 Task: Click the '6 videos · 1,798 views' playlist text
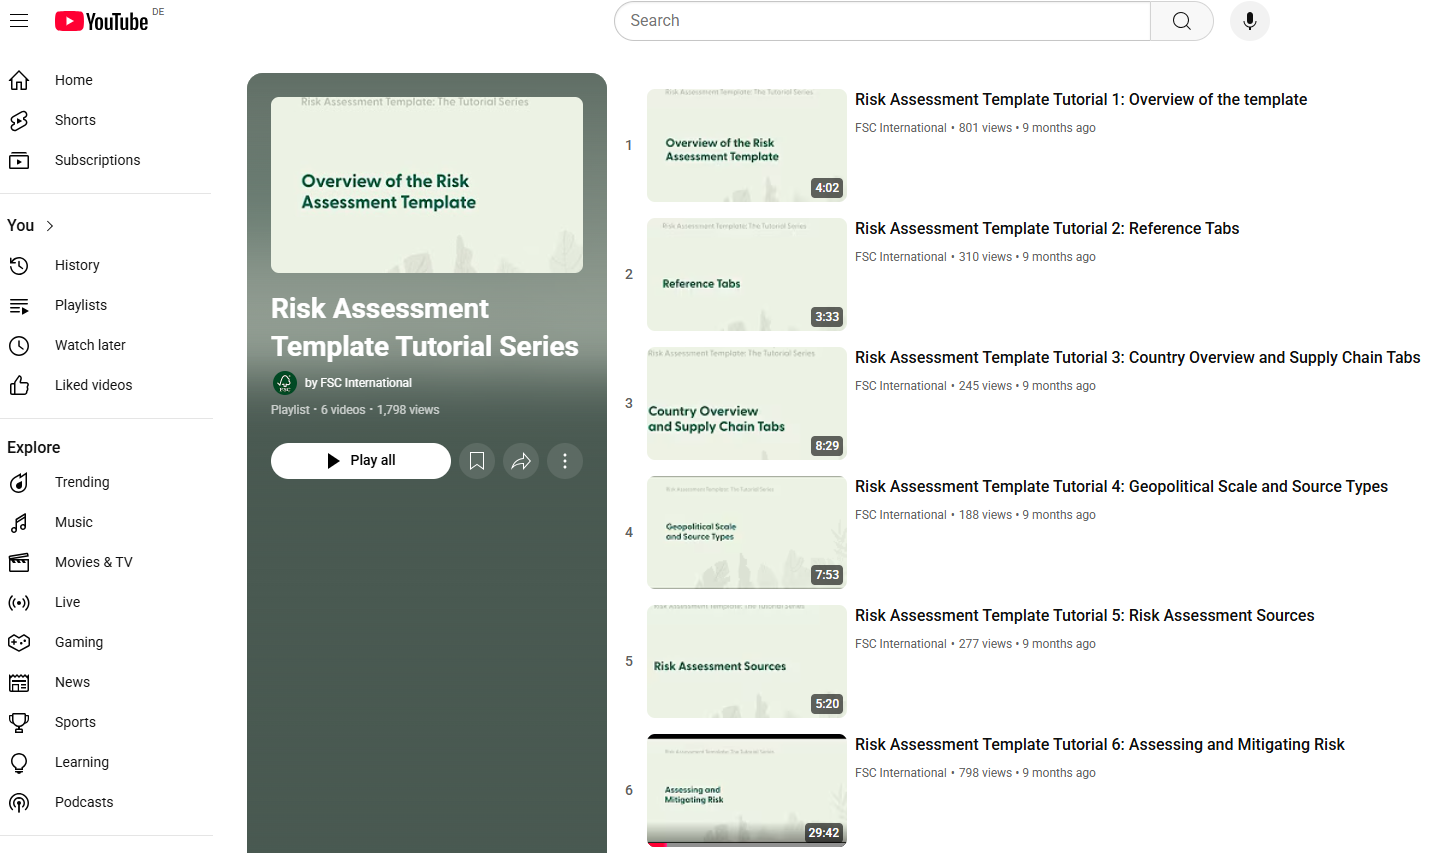click(380, 410)
